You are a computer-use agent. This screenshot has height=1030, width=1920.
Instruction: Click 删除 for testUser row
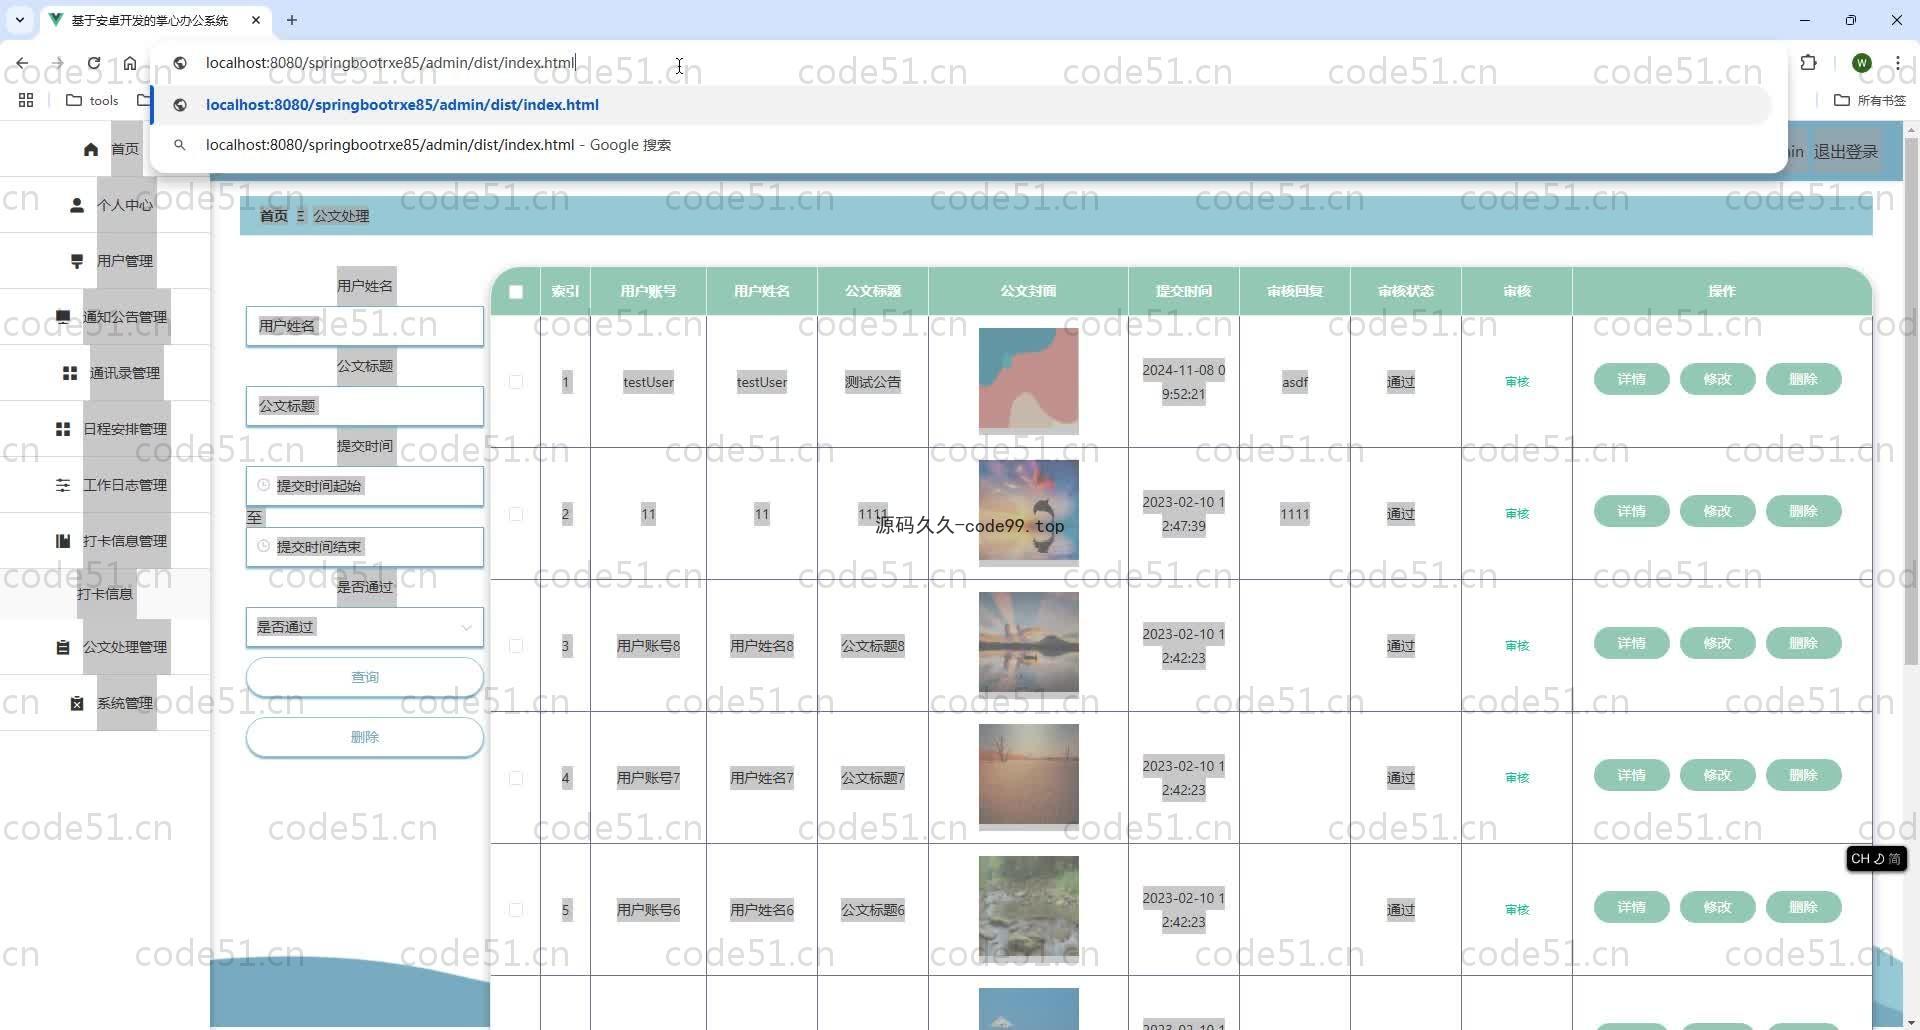(1803, 379)
